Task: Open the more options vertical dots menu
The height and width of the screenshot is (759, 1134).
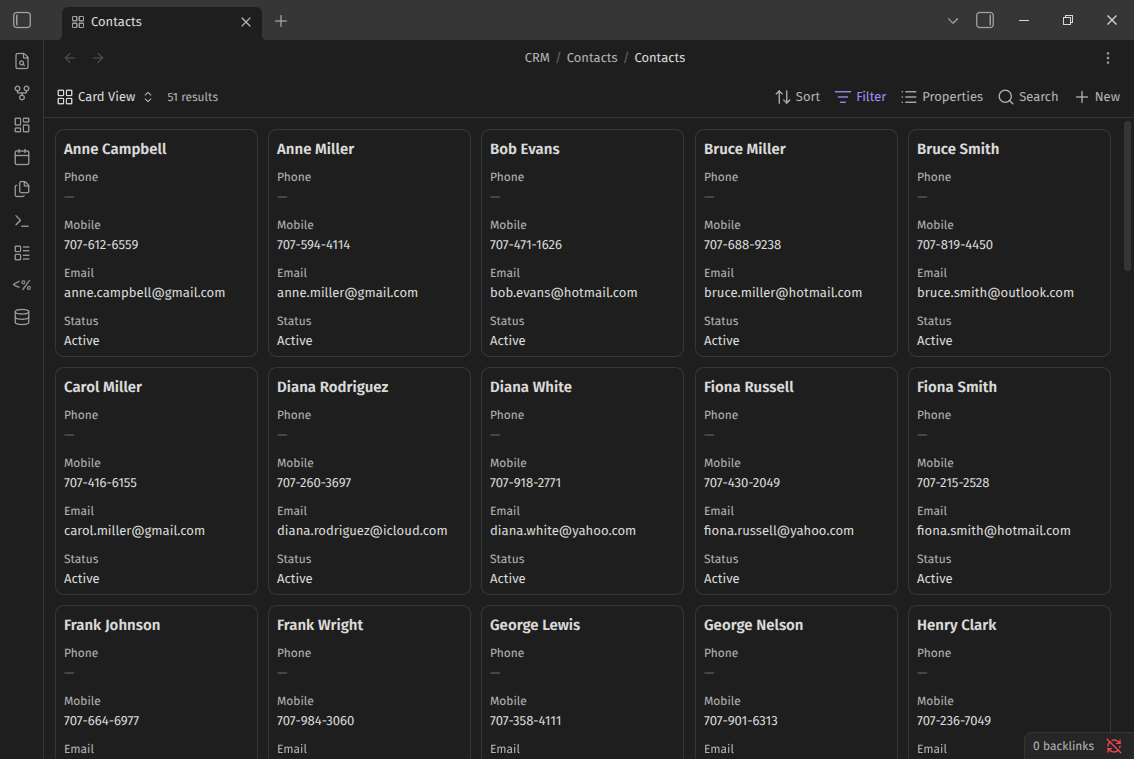Action: pos(1107,58)
